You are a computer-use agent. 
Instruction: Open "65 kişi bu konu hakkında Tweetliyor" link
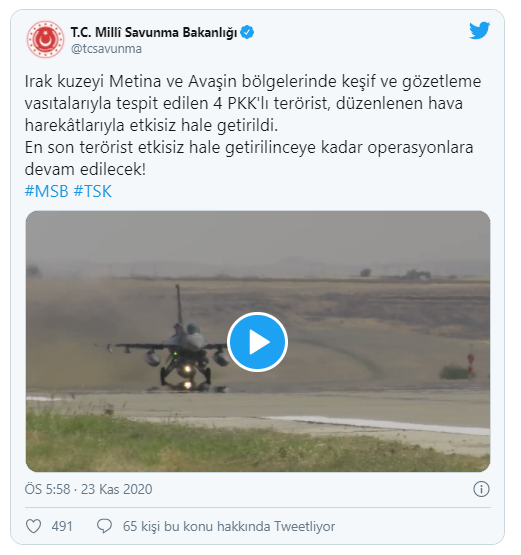click(x=229, y=526)
